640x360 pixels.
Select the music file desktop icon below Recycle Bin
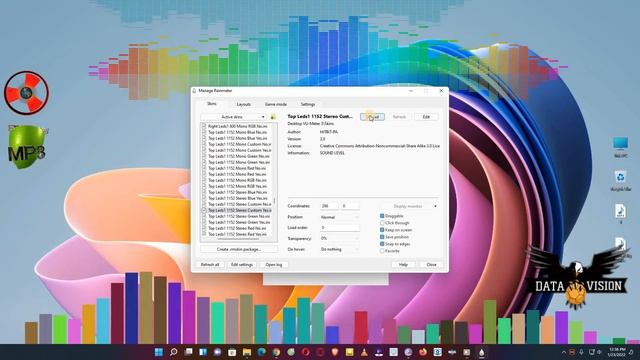620,213
